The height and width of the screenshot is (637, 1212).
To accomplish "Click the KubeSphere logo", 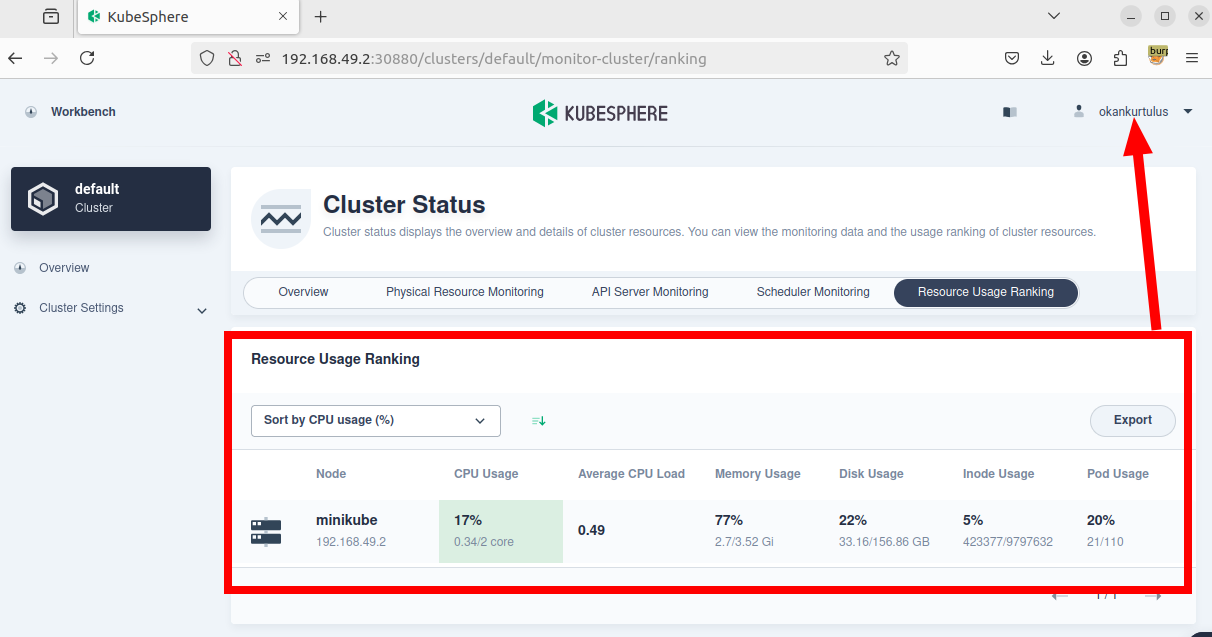I will (x=600, y=113).
